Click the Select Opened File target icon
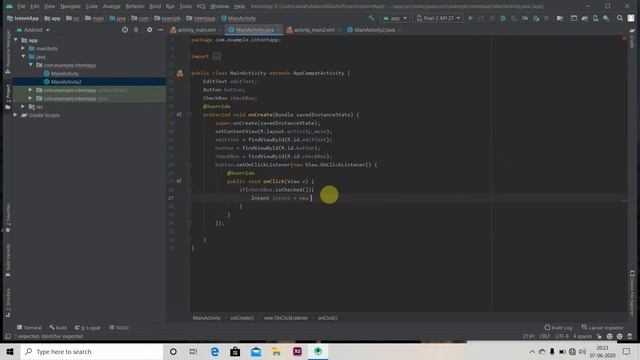640x360 pixels. tap(125, 30)
